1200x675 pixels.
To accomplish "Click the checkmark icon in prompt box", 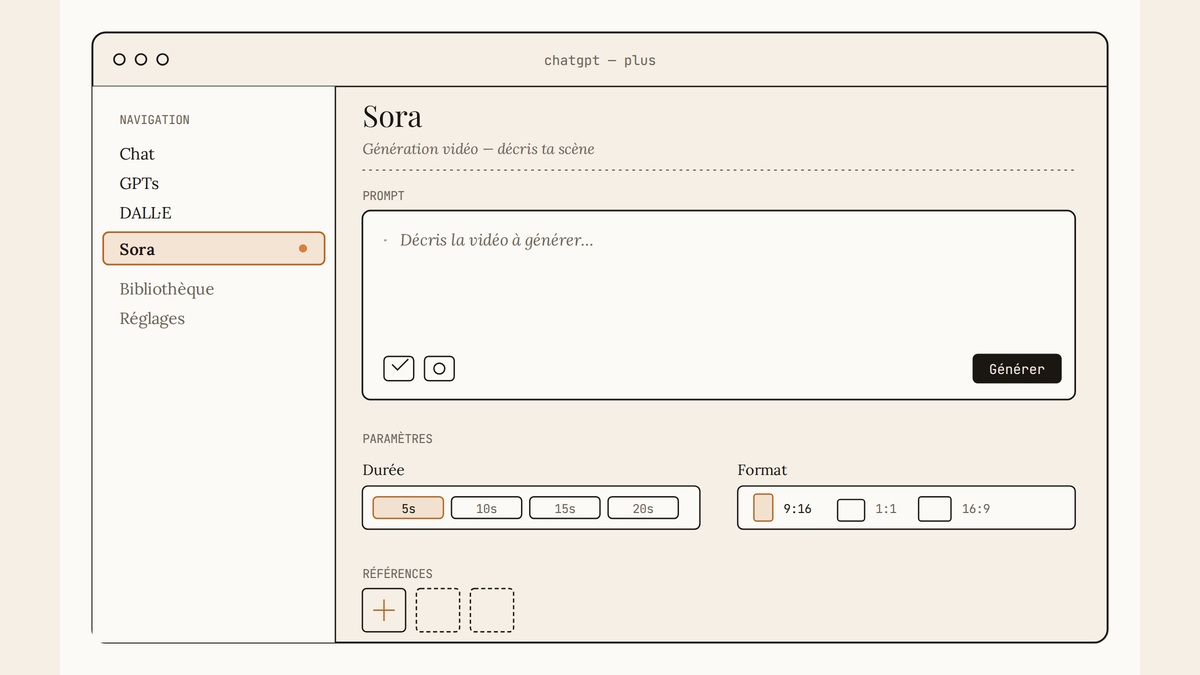I will [x=399, y=368].
